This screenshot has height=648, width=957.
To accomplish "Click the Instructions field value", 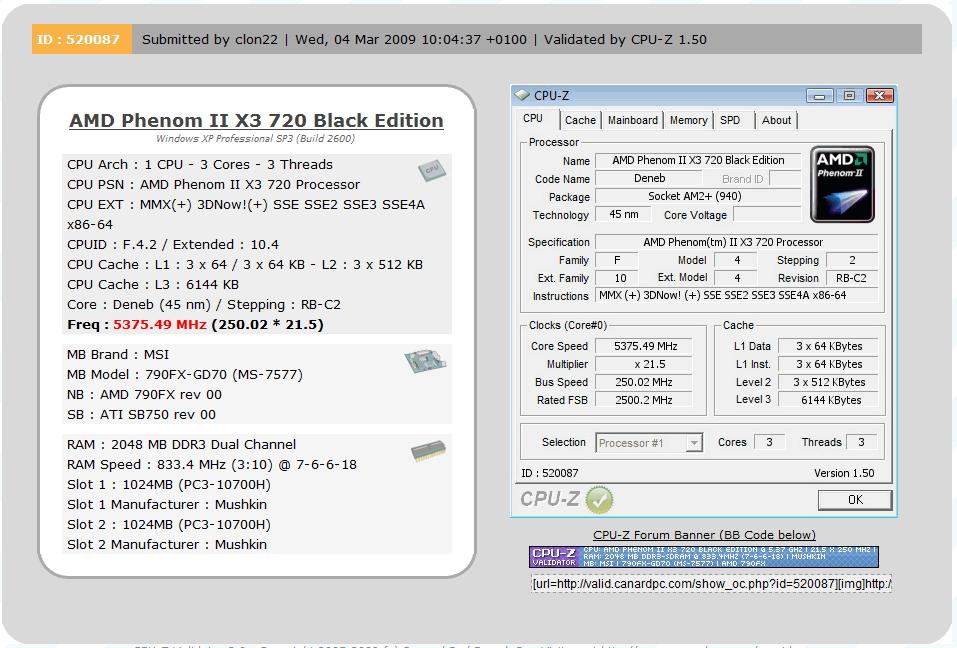I will pos(736,295).
